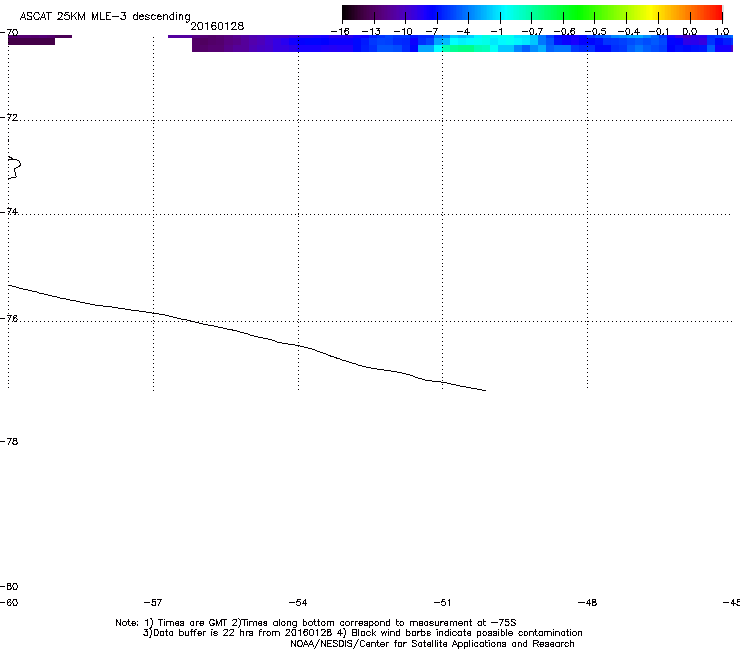Click the -0.4 color scale label
The image size is (740, 650).
click(629, 32)
